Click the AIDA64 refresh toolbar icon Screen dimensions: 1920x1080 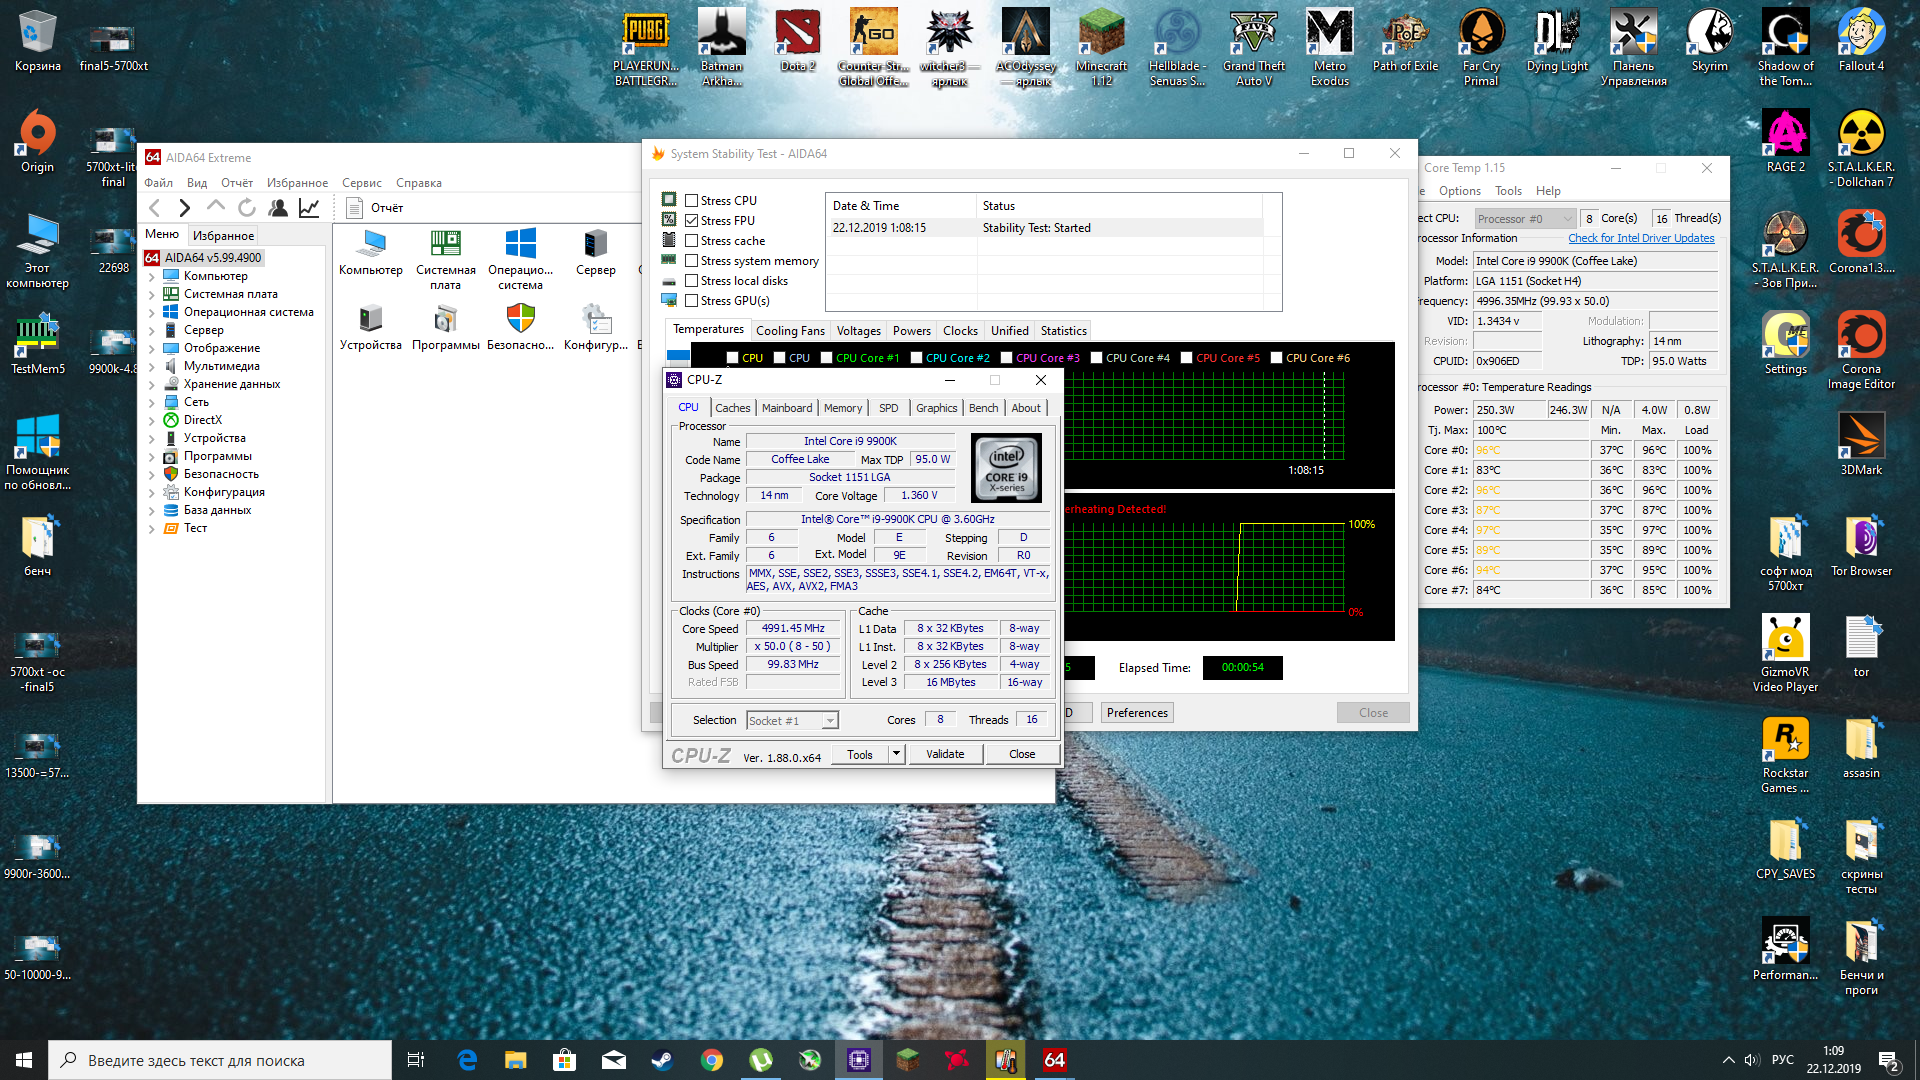tap(247, 208)
